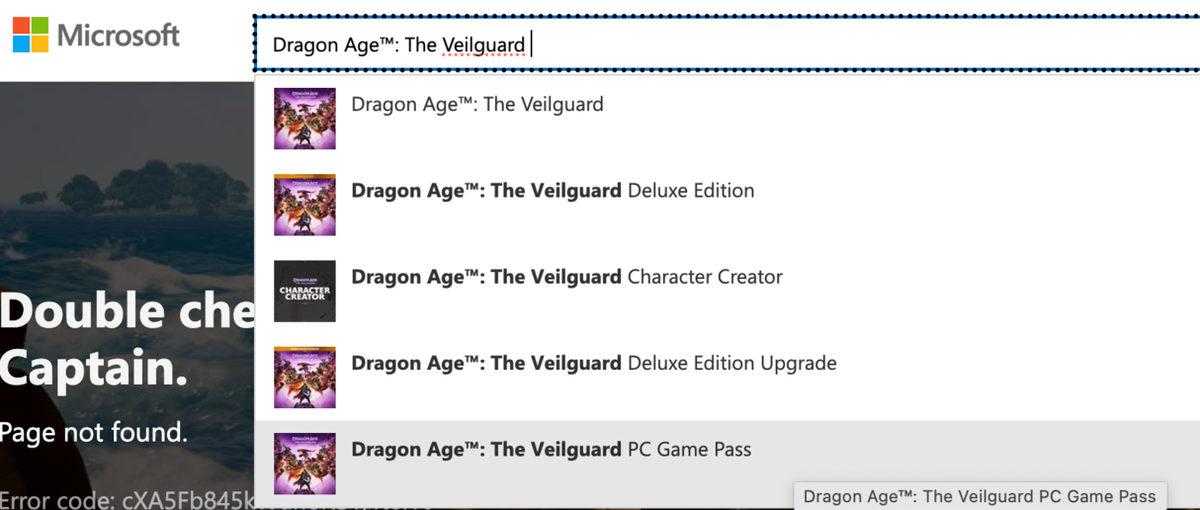Screen dimensions: 1200x510
Task: Click the "Page not found." message
Action: pyautogui.click(x=94, y=433)
